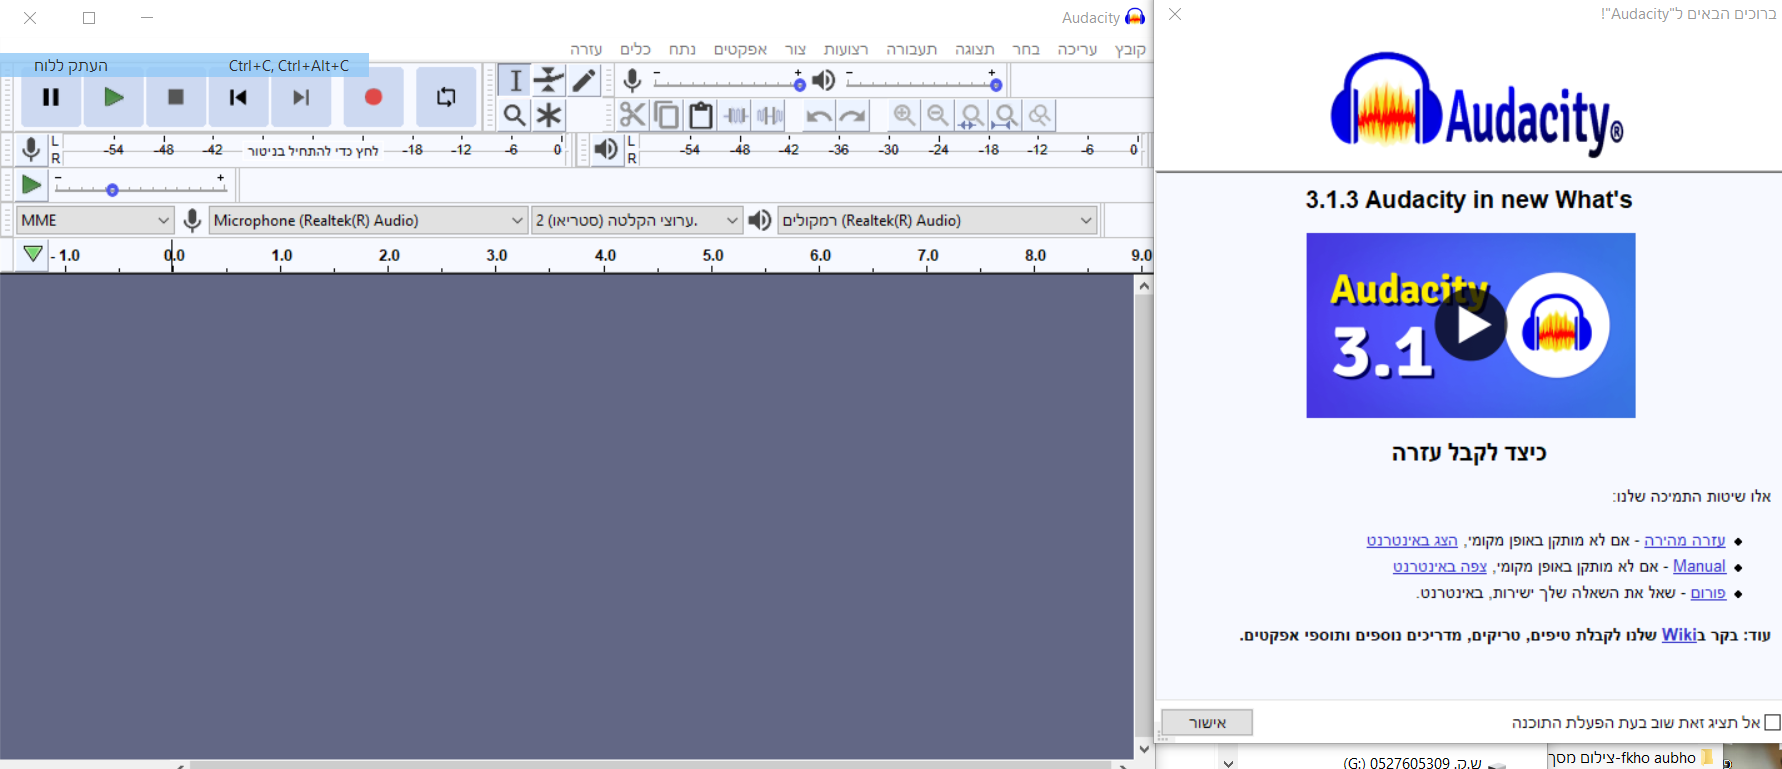This screenshot has width=1782, height=769.
Task: Click the Zoom In magnifier icon
Action: click(x=904, y=116)
